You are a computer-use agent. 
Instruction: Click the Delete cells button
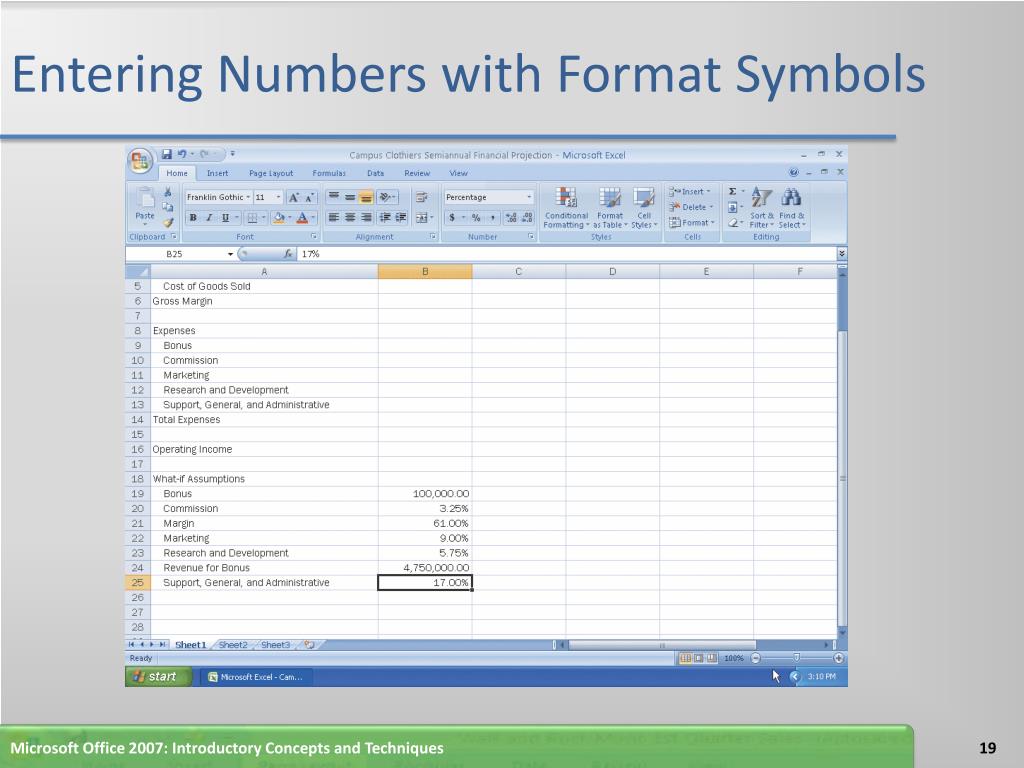point(691,207)
